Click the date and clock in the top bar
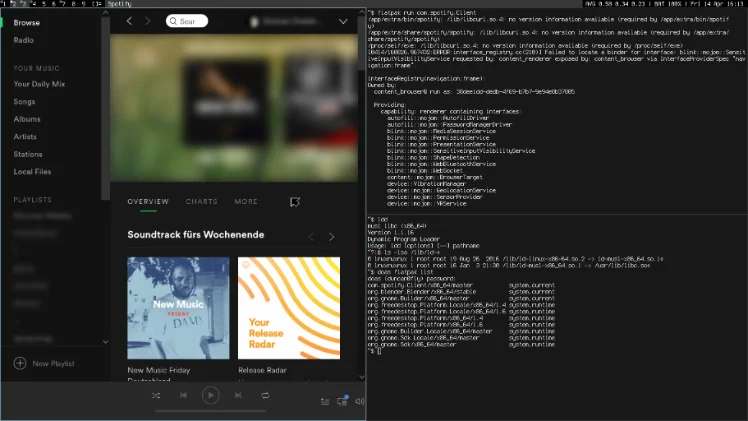Image resolution: width=748 pixels, height=421 pixels. click(718, 4)
